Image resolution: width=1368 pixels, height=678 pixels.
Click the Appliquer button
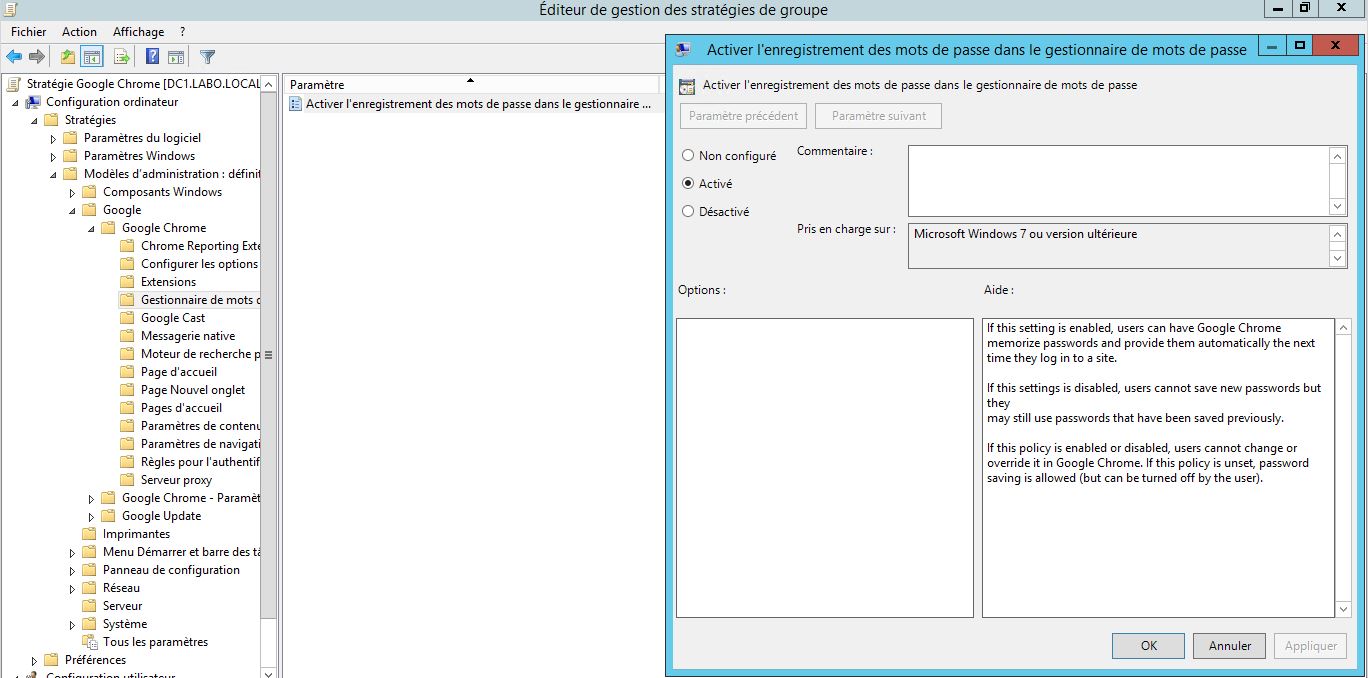pos(1311,646)
